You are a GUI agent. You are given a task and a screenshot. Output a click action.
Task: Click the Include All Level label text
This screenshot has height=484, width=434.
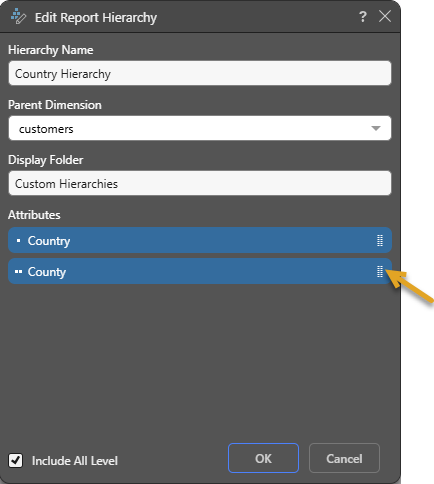75,461
